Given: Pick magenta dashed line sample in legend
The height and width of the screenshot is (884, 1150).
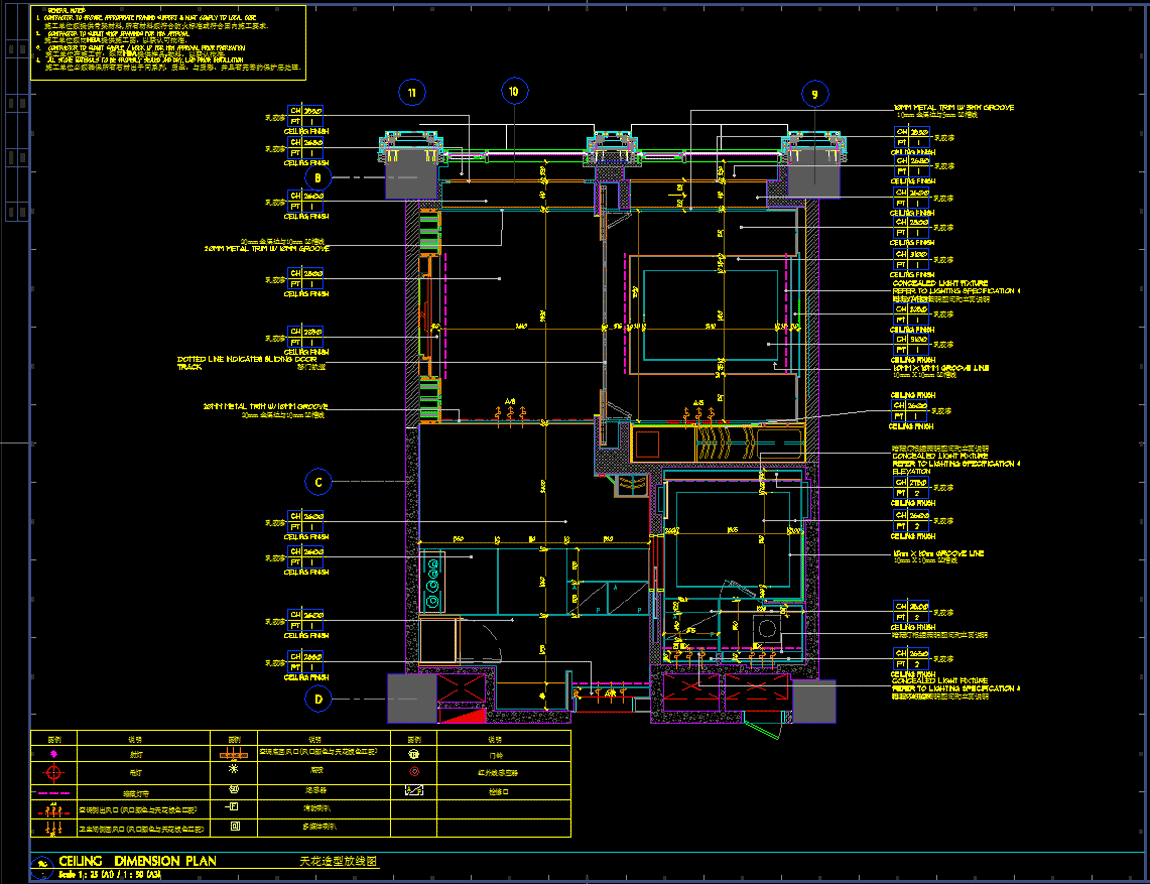Looking at the screenshot, I should (x=54, y=792).
